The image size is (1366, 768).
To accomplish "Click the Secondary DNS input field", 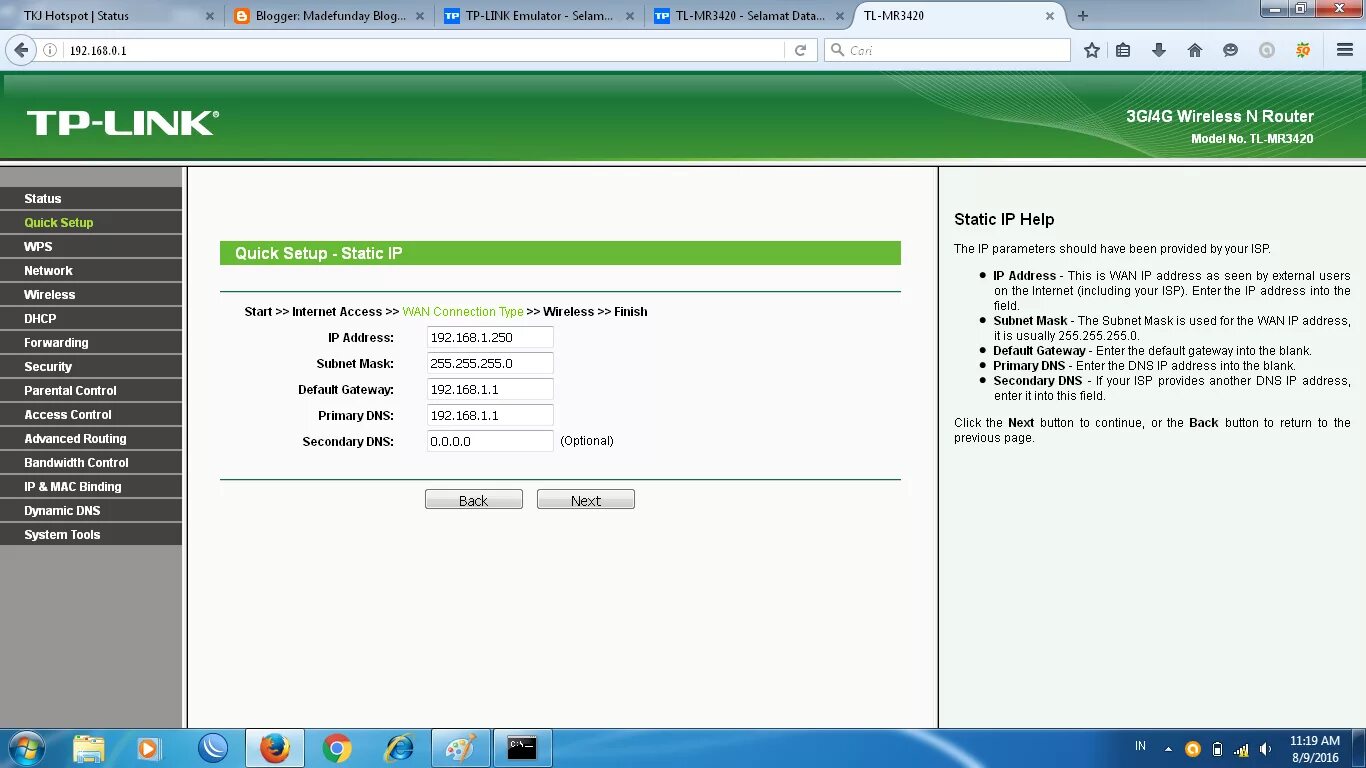I will pos(490,442).
